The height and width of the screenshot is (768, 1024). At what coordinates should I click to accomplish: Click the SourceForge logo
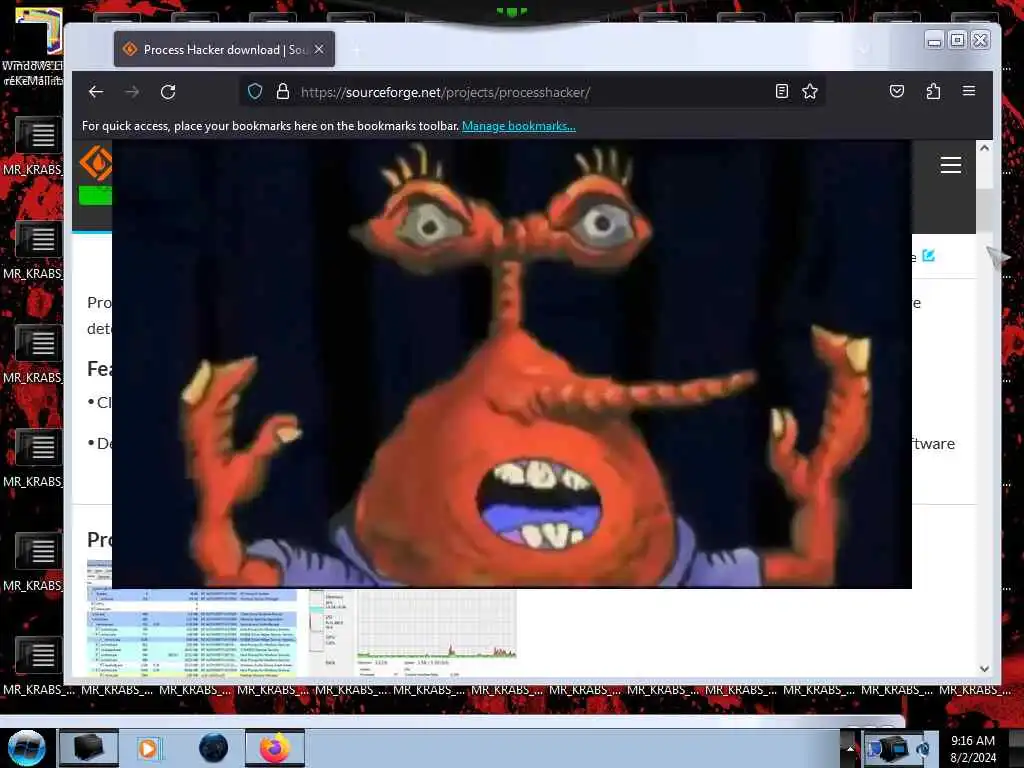[95, 163]
